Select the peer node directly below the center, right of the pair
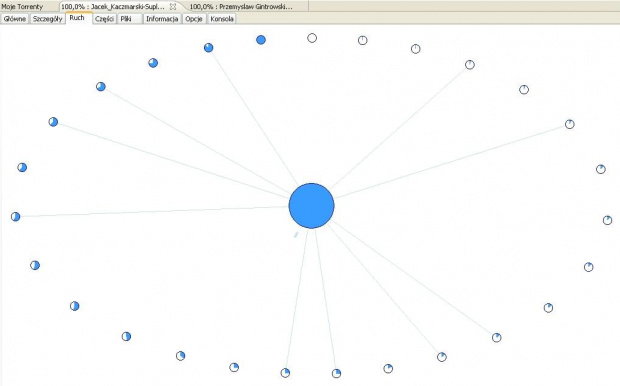620x386 pixels. point(336,373)
